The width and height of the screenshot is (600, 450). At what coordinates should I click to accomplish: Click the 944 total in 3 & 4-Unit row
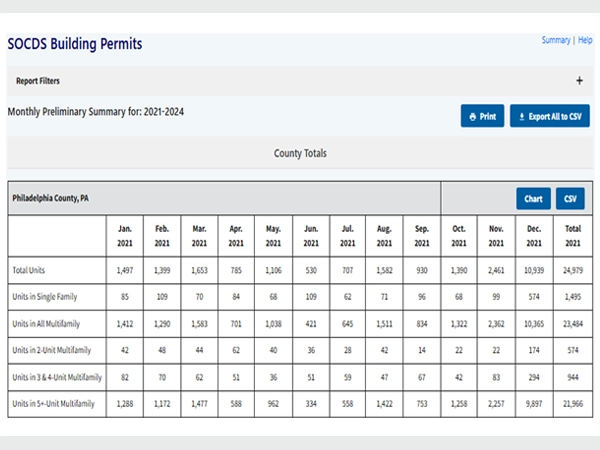pos(573,377)
